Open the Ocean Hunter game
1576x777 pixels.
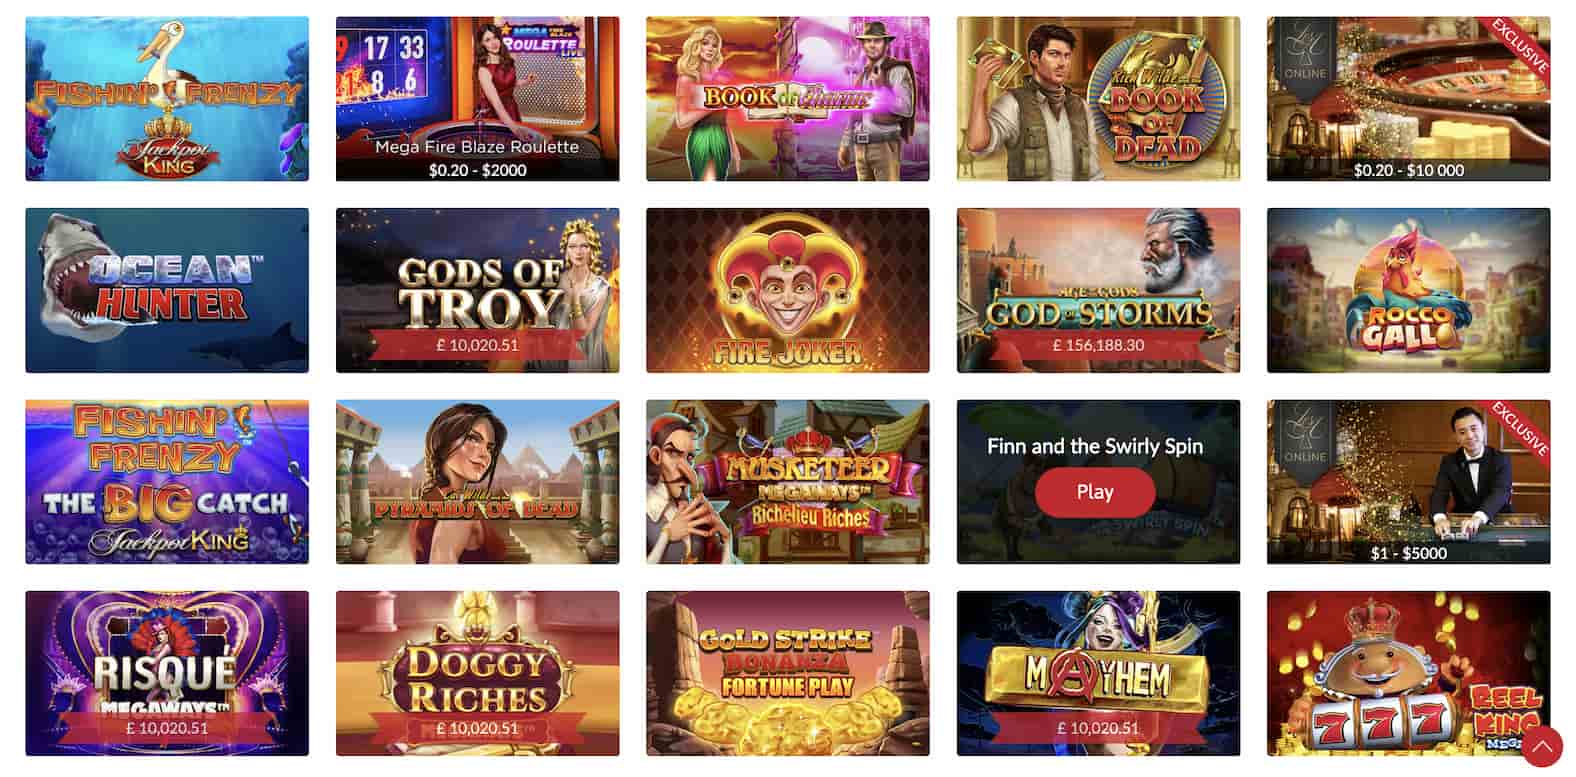point(167,290)
